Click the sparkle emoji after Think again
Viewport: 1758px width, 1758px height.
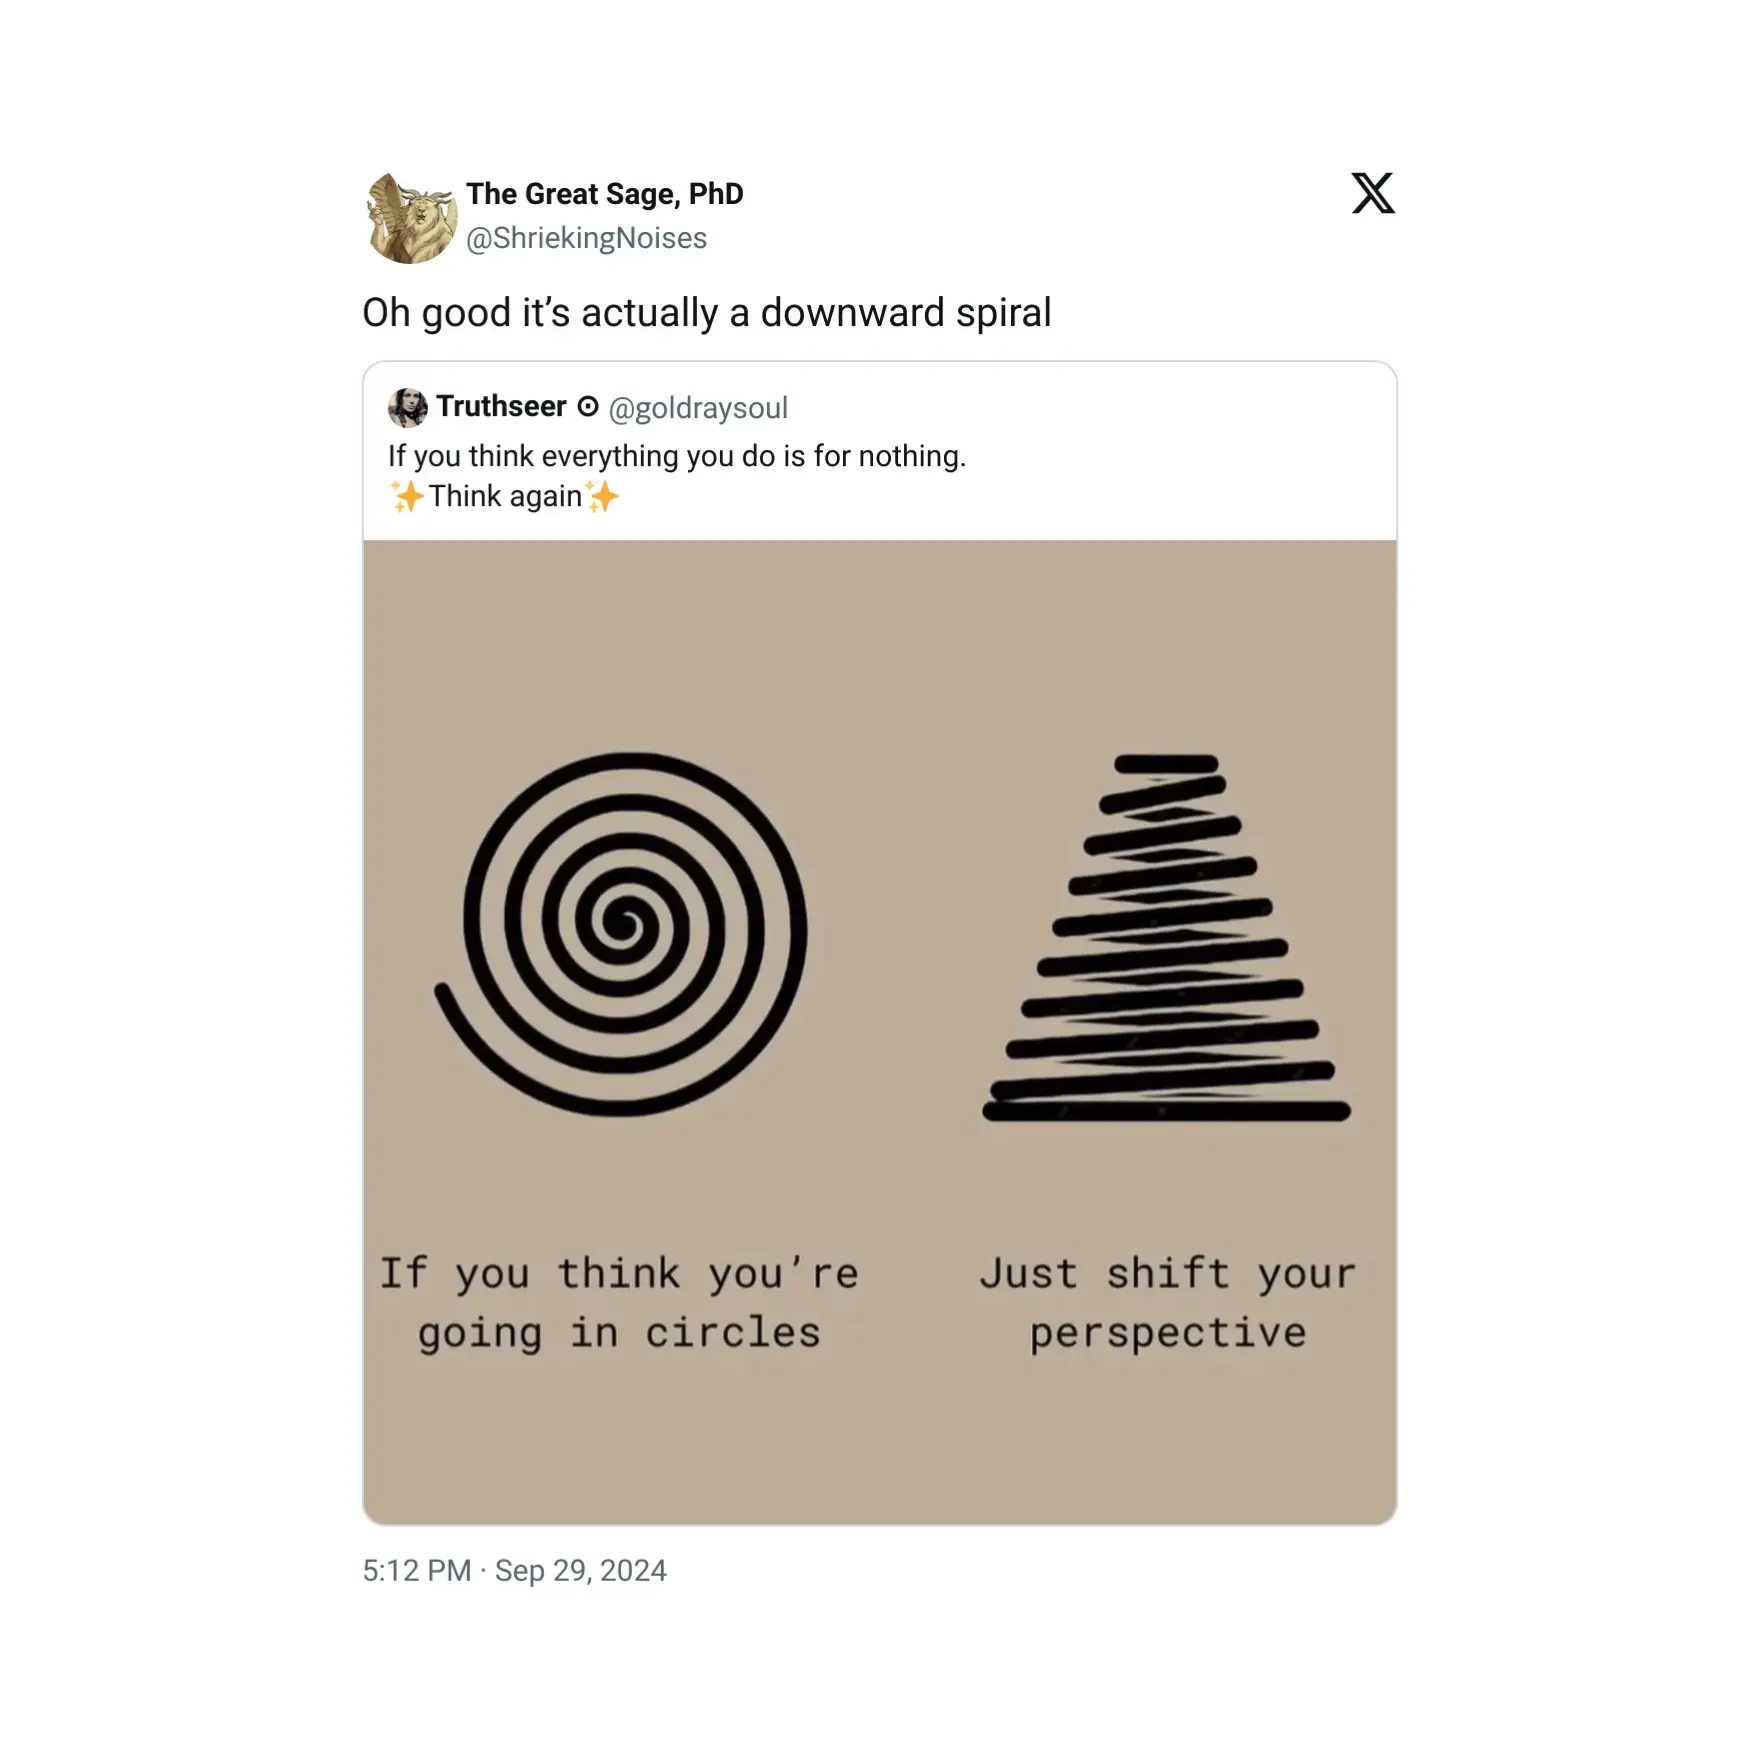(x=602, y=496)
